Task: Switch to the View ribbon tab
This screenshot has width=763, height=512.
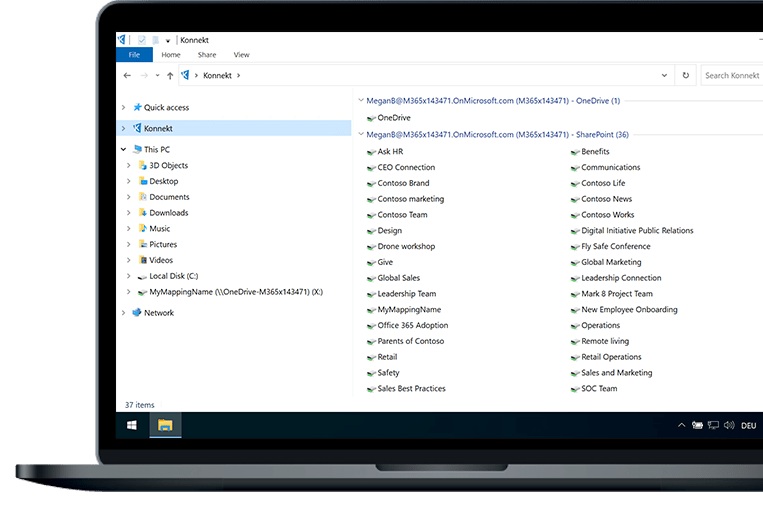Action: (x=241, y=55)
